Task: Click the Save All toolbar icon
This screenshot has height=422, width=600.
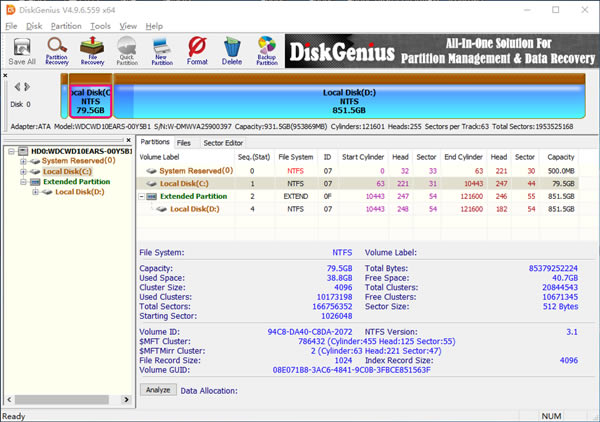Action: (x=22, y=50)
